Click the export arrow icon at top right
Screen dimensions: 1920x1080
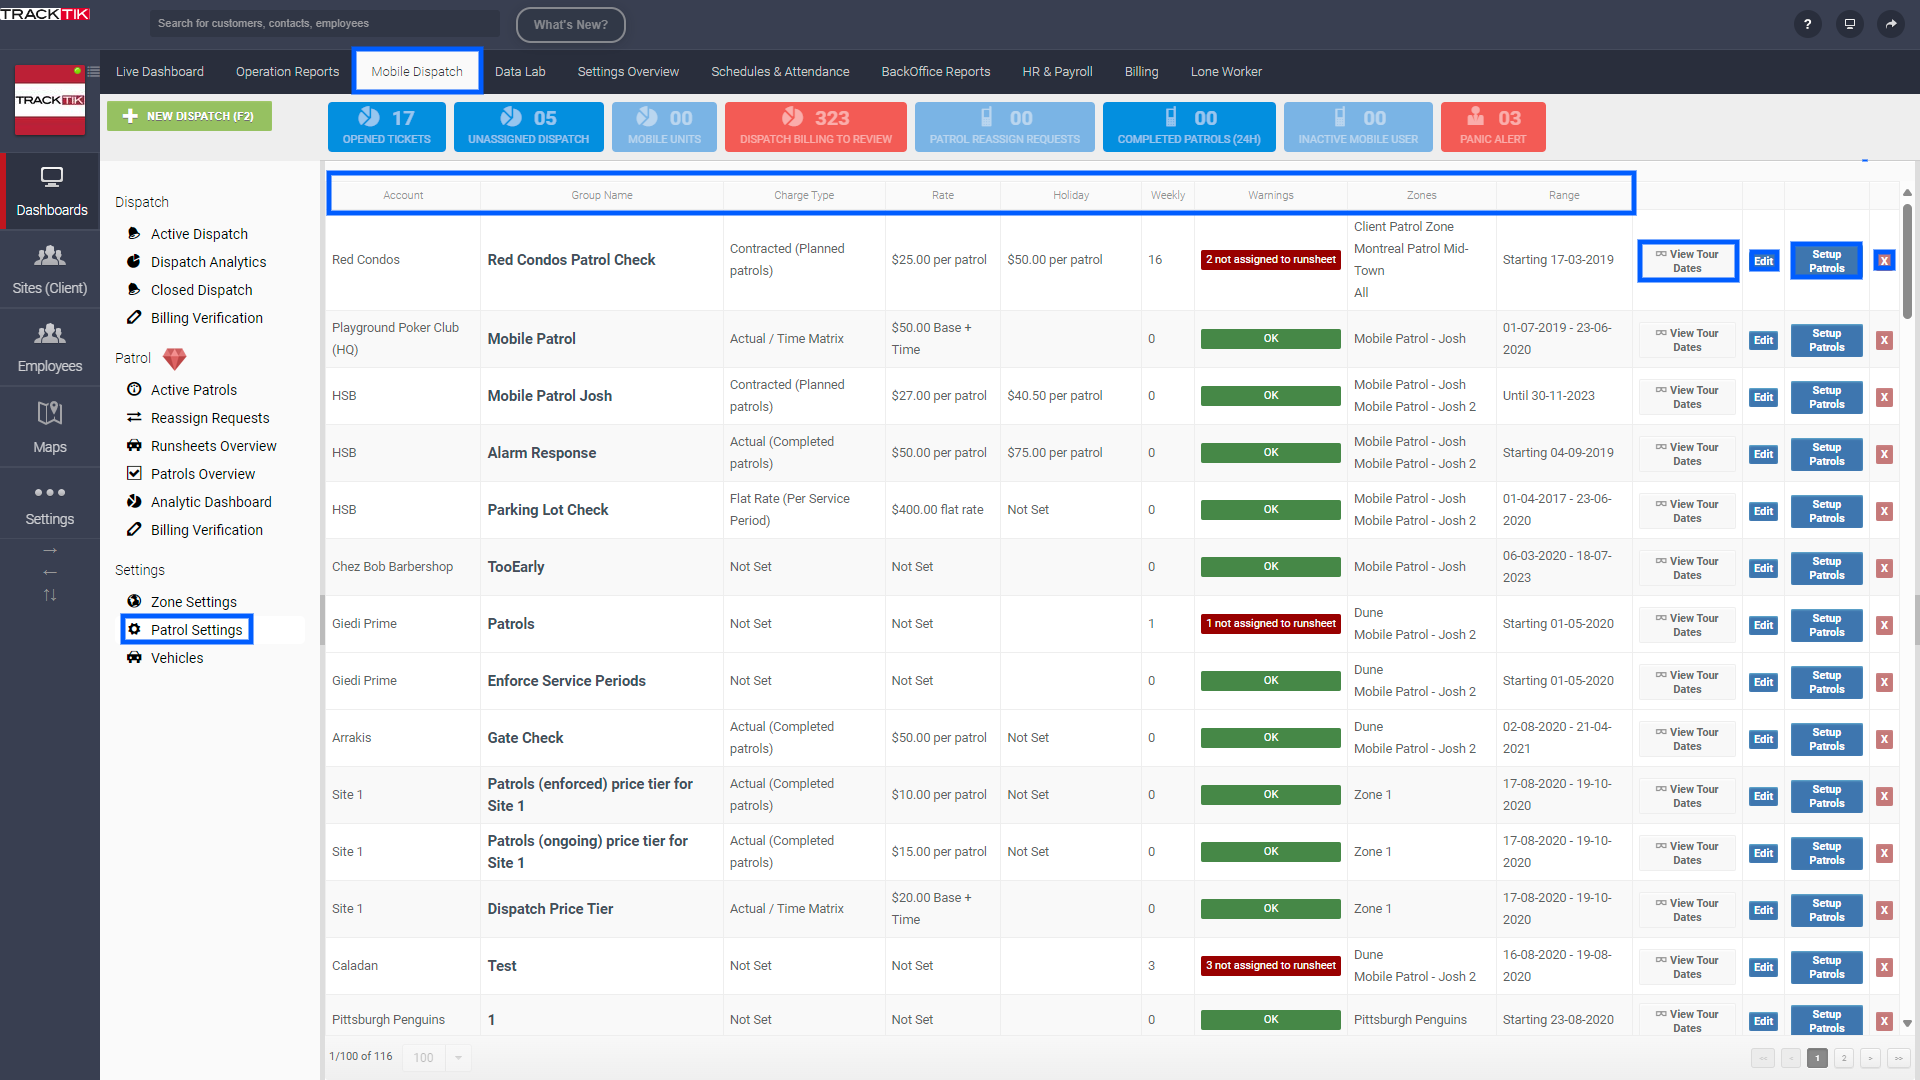click(1892, 23)
